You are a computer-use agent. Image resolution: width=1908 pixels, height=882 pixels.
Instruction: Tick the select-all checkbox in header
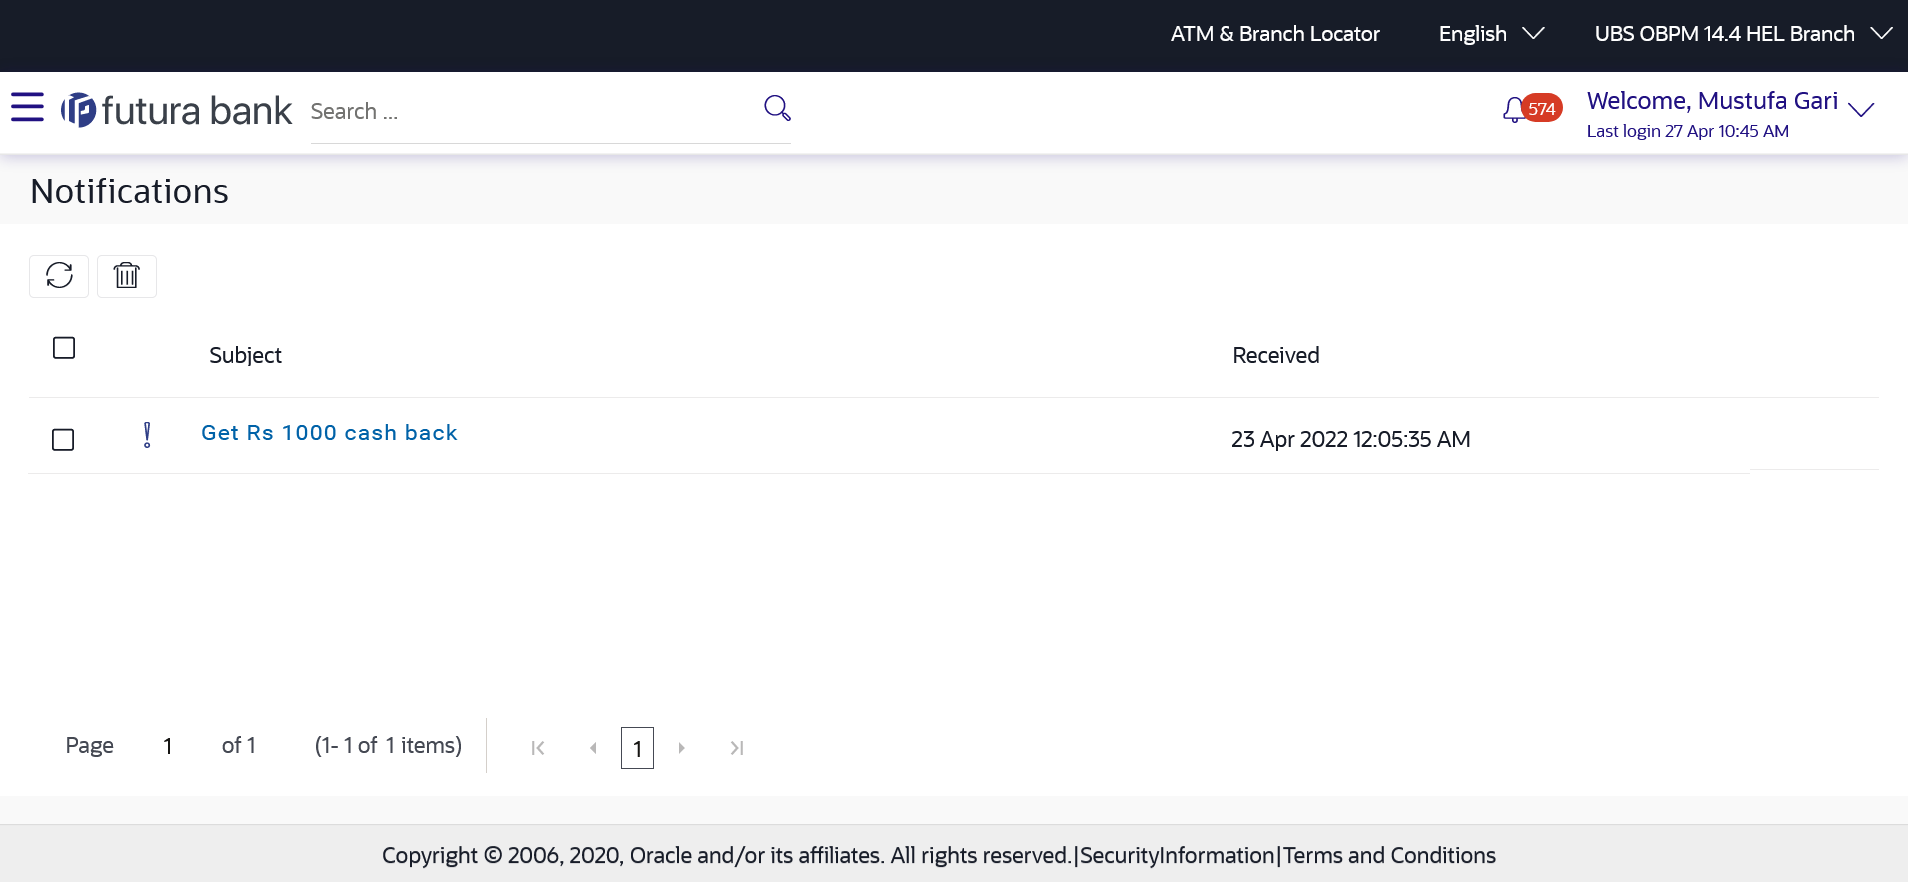coord(64,348)
